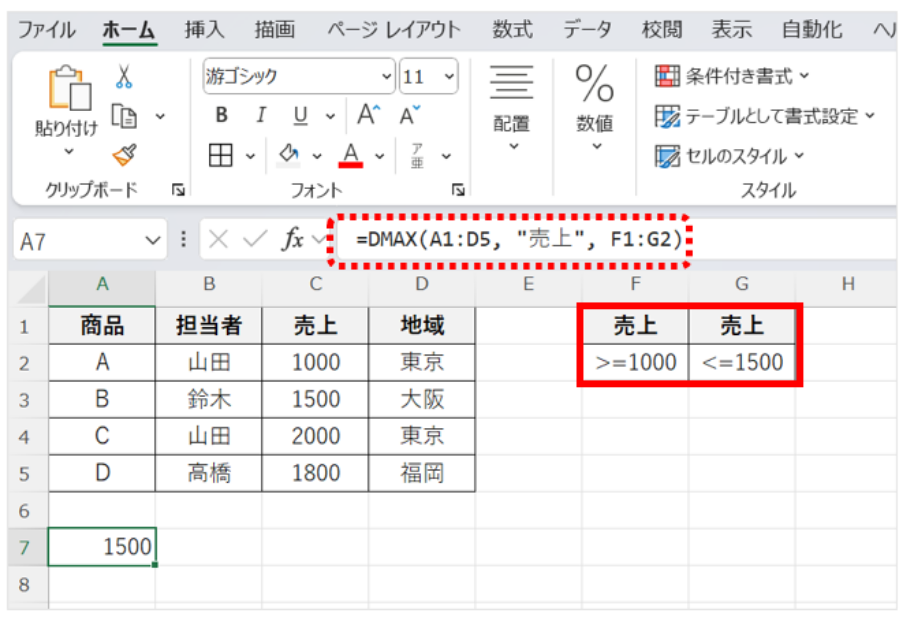The image size is (906, 619).
Task: Click the Cut scissors icon
Action: click(124, 77)
